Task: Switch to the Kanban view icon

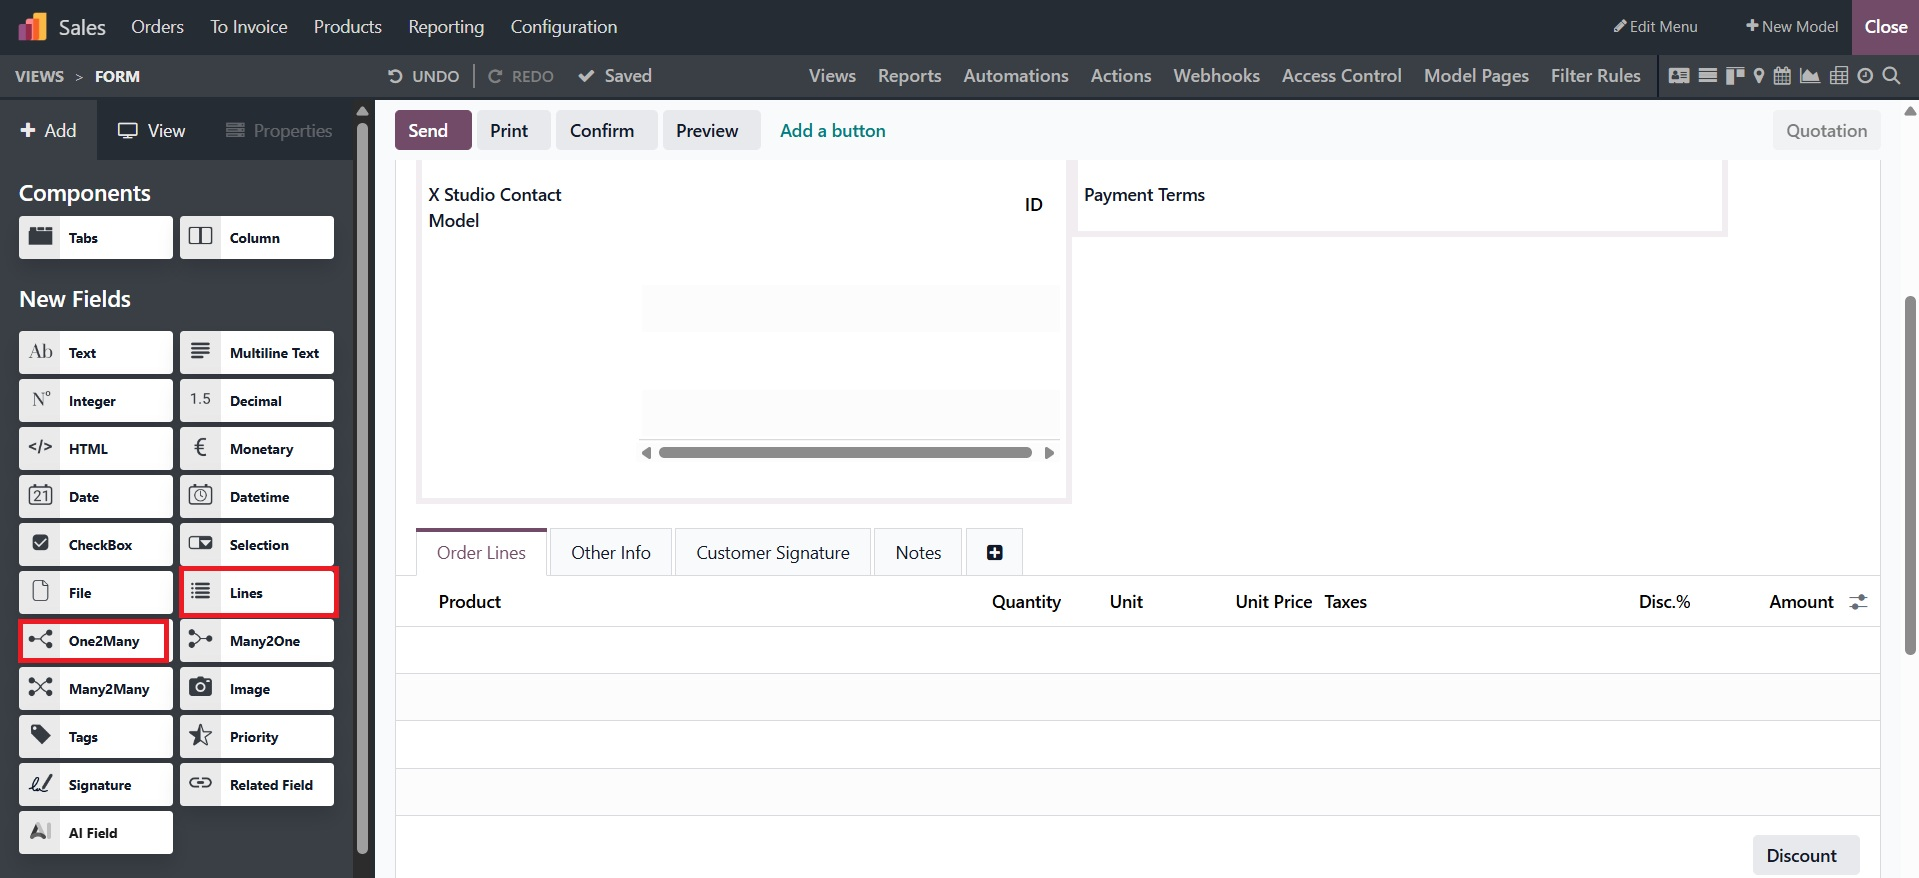Action: 1734,76
